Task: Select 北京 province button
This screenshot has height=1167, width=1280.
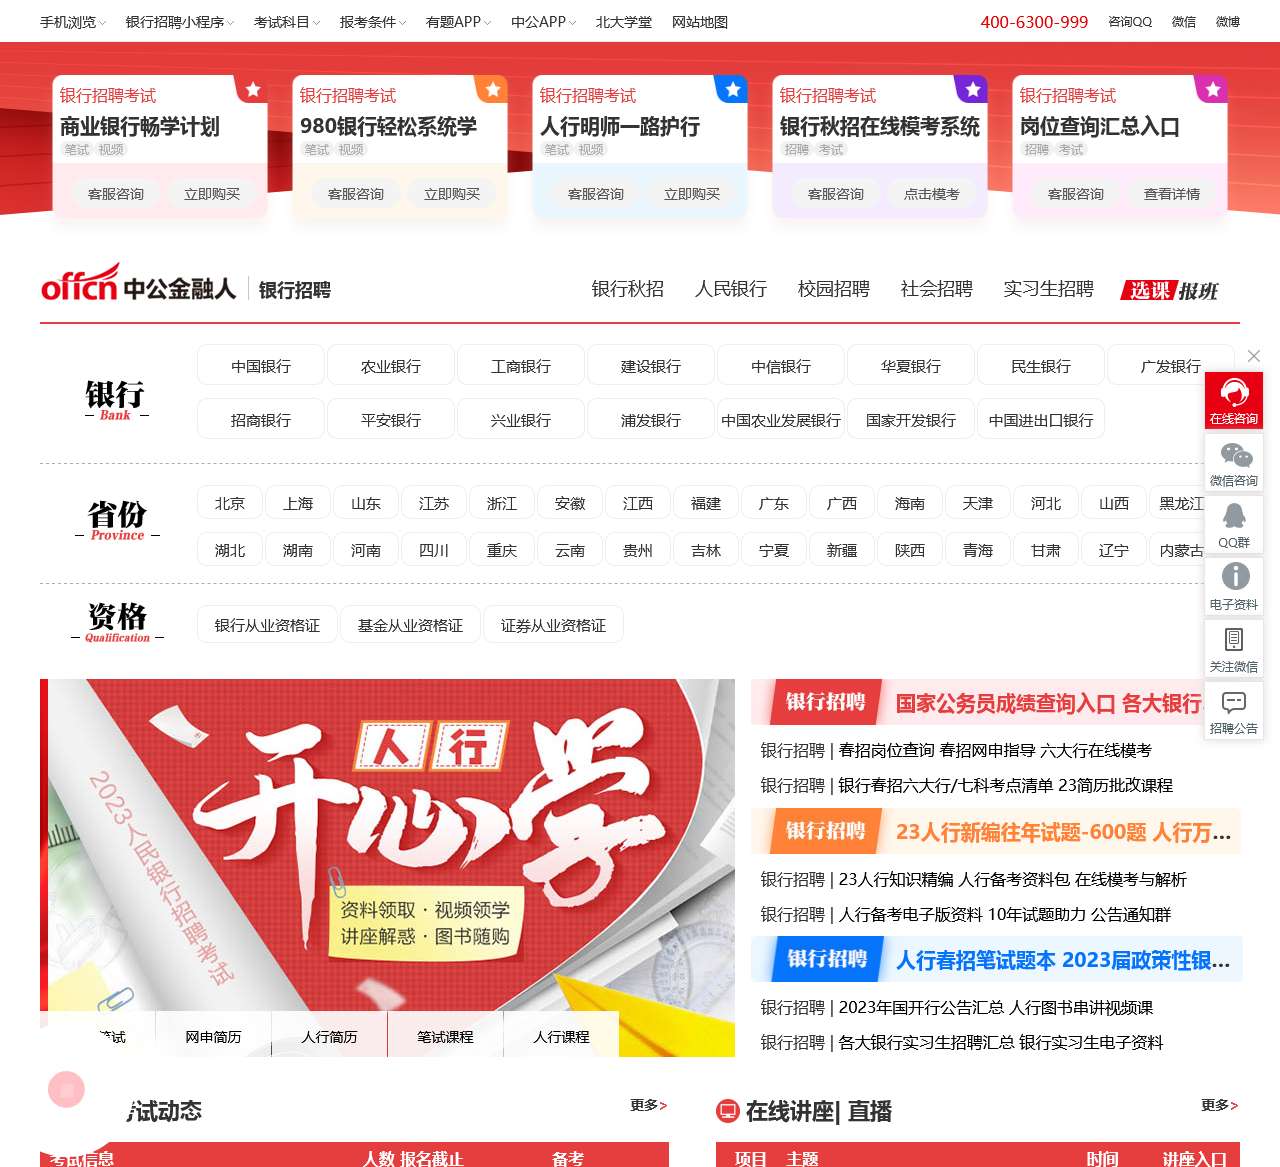Action: click(x=230, y=503)
